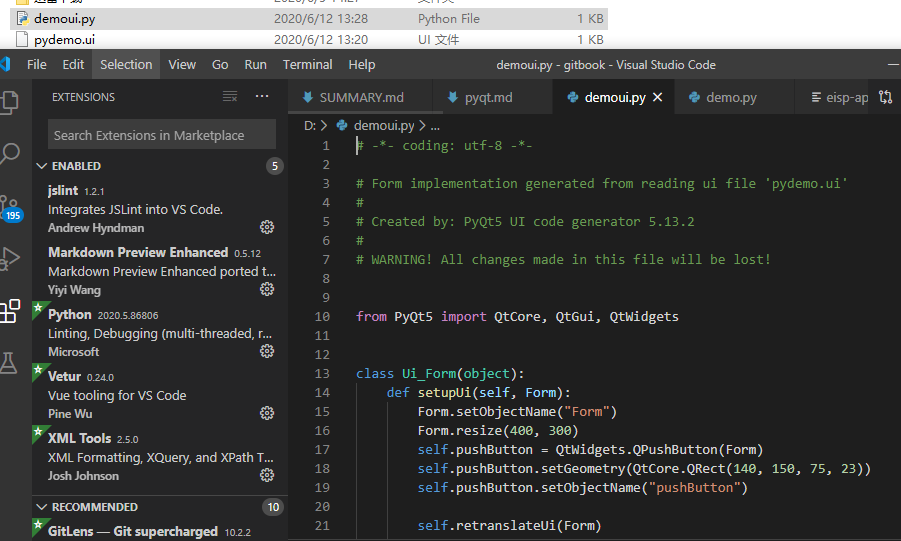Open the Search view in activity bar
The height and width of the screenshot is (541, 901).
click(10, 154)
